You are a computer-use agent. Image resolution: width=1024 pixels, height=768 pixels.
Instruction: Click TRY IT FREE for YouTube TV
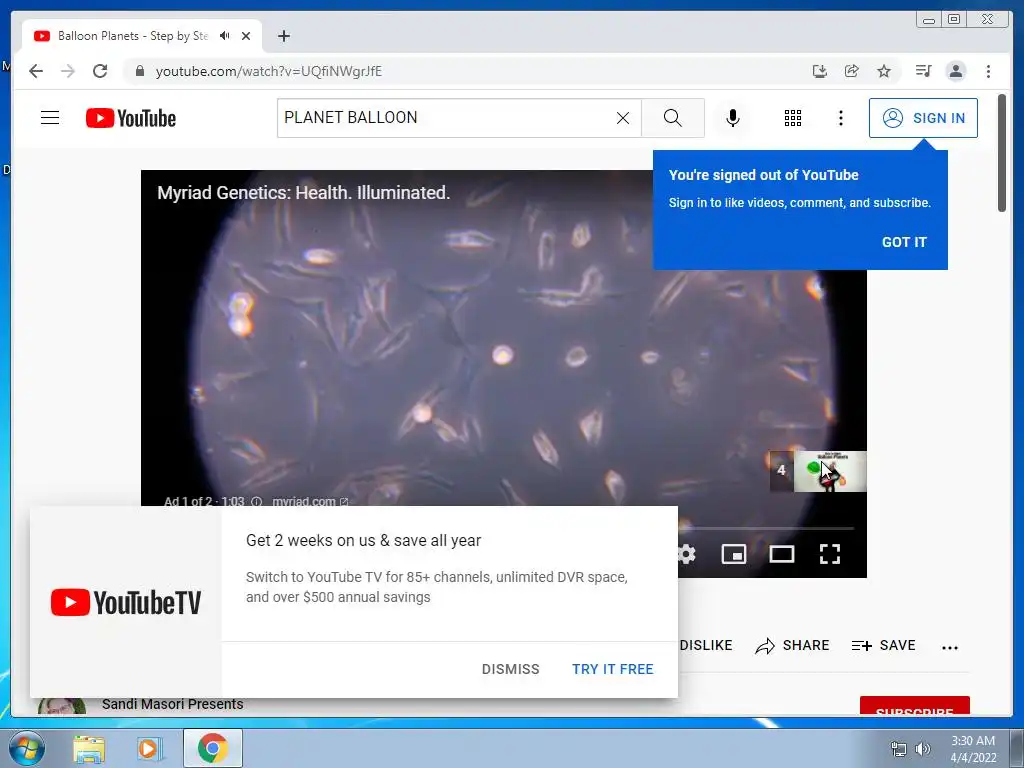[x=613, y=669]
